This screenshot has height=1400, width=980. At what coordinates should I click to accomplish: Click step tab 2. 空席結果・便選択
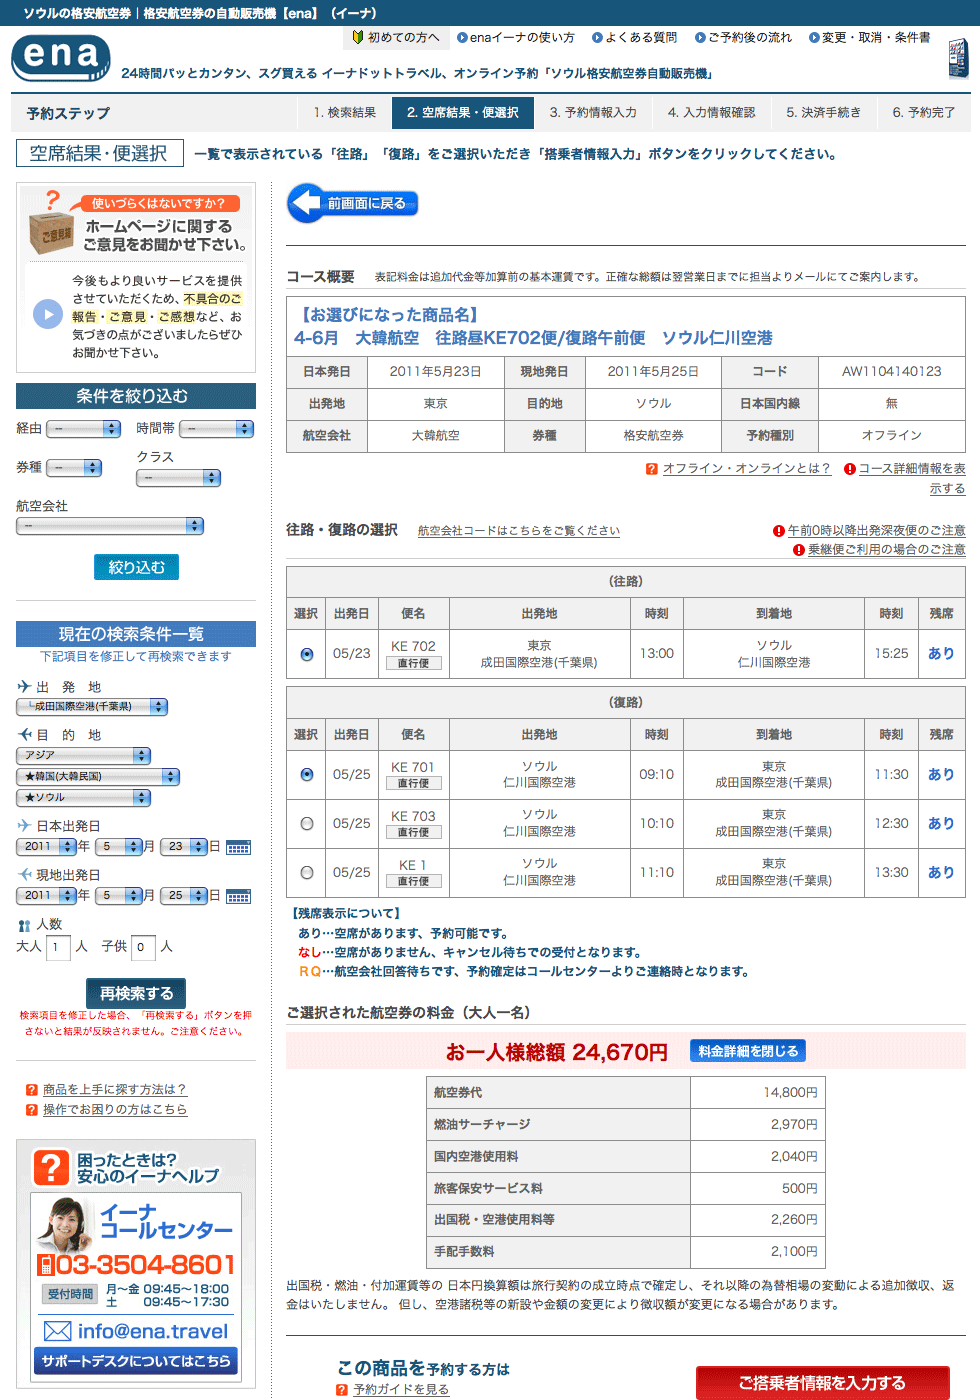click(463, 113)
